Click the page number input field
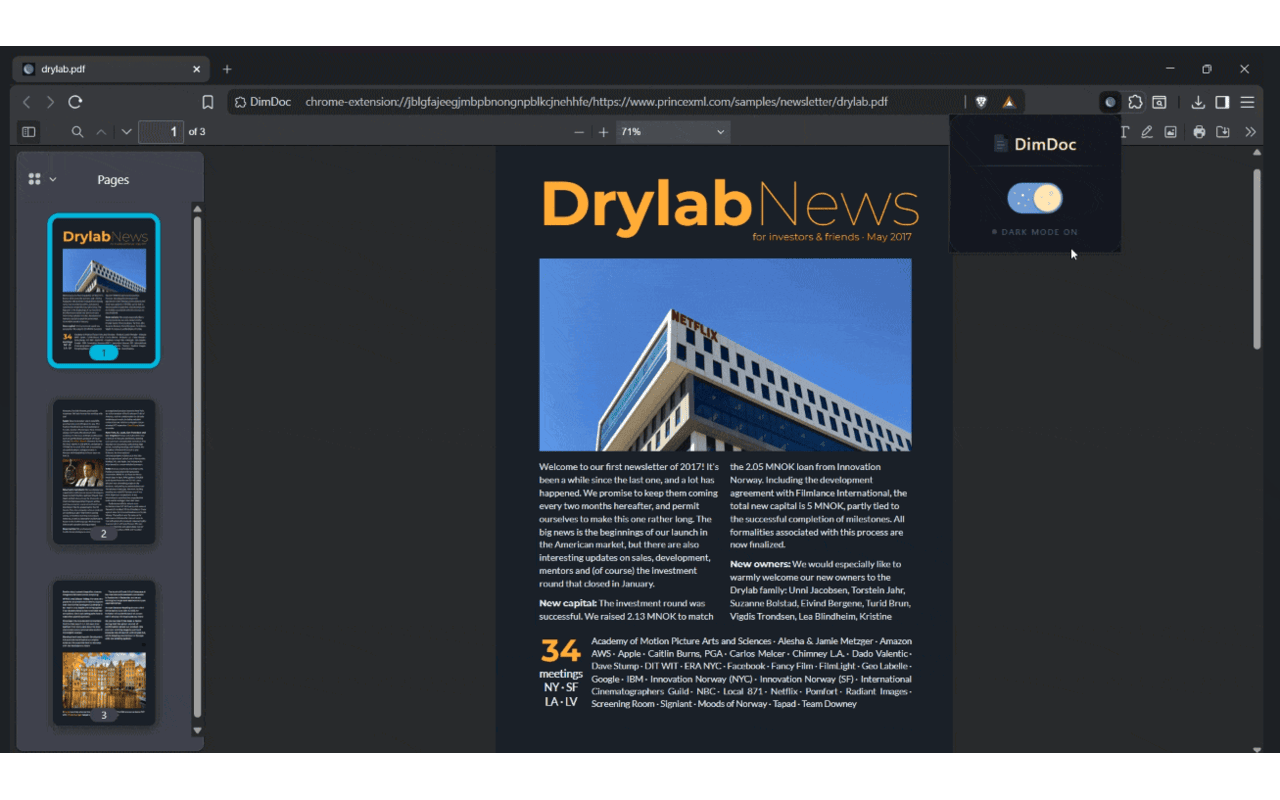Screen dimensions: 1280x800 pos(161,132)
